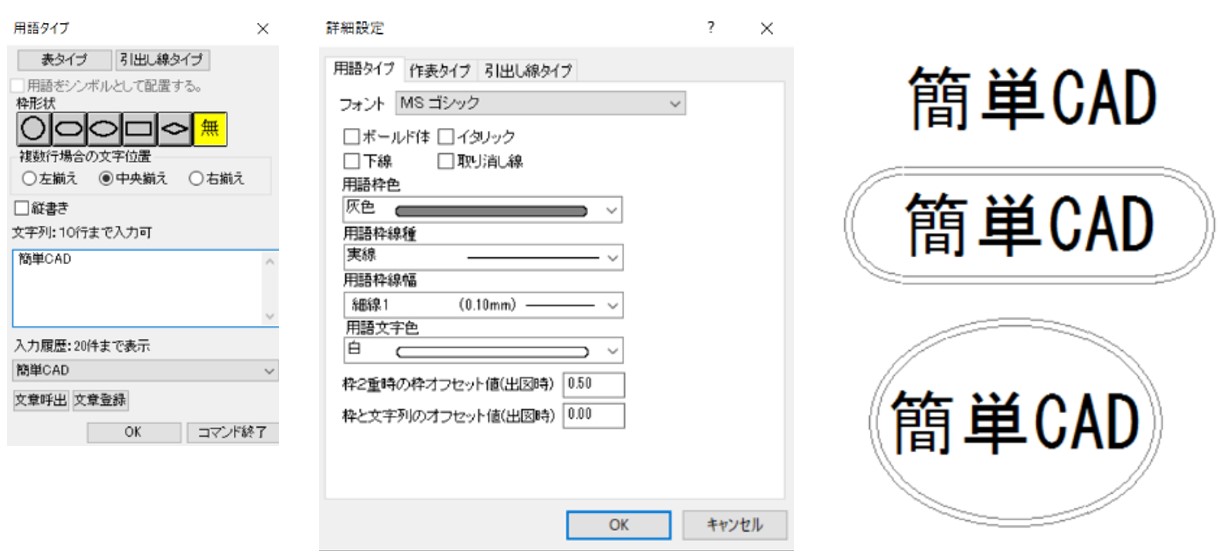The height and width of the screenshot is (557, 1220).
Task: Select the rounded capsule frame shape
Action: (x=68, y=127)
